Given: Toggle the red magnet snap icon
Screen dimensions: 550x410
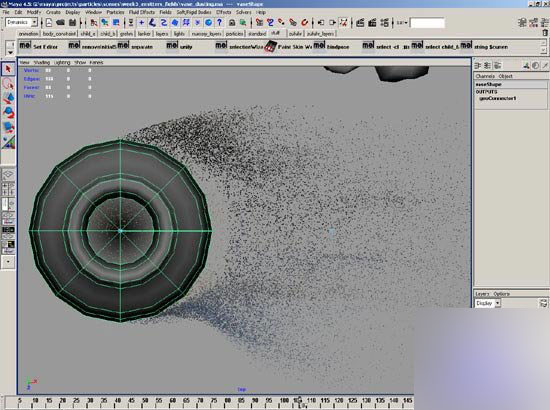Looking at the screenshot, I should point(304,22).
